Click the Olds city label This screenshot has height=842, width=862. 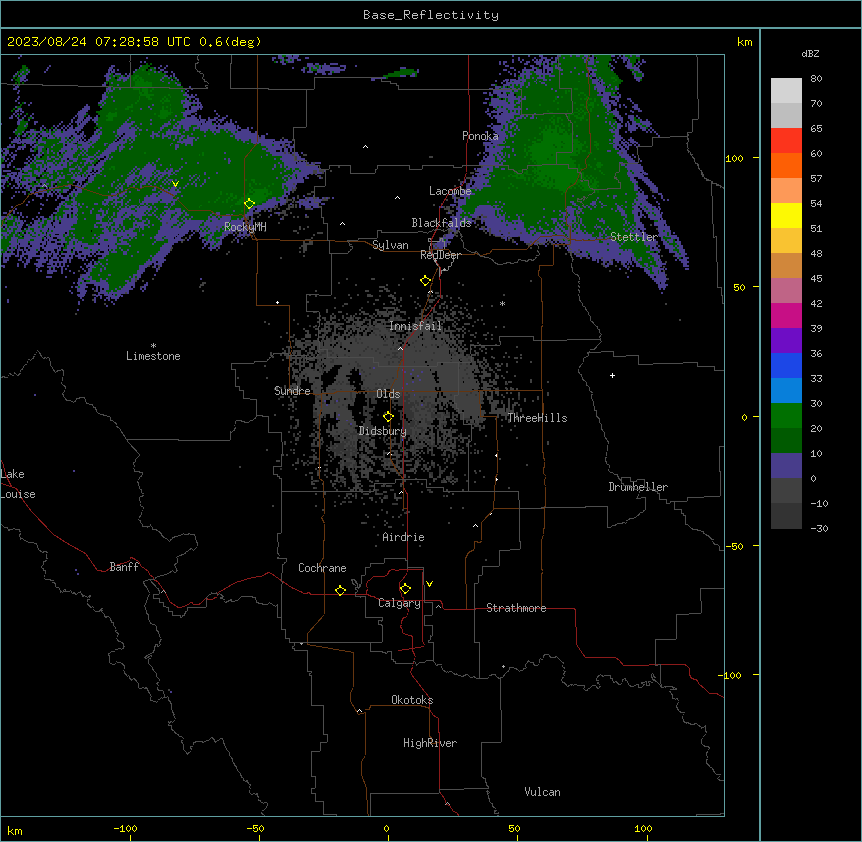(388, 394)
